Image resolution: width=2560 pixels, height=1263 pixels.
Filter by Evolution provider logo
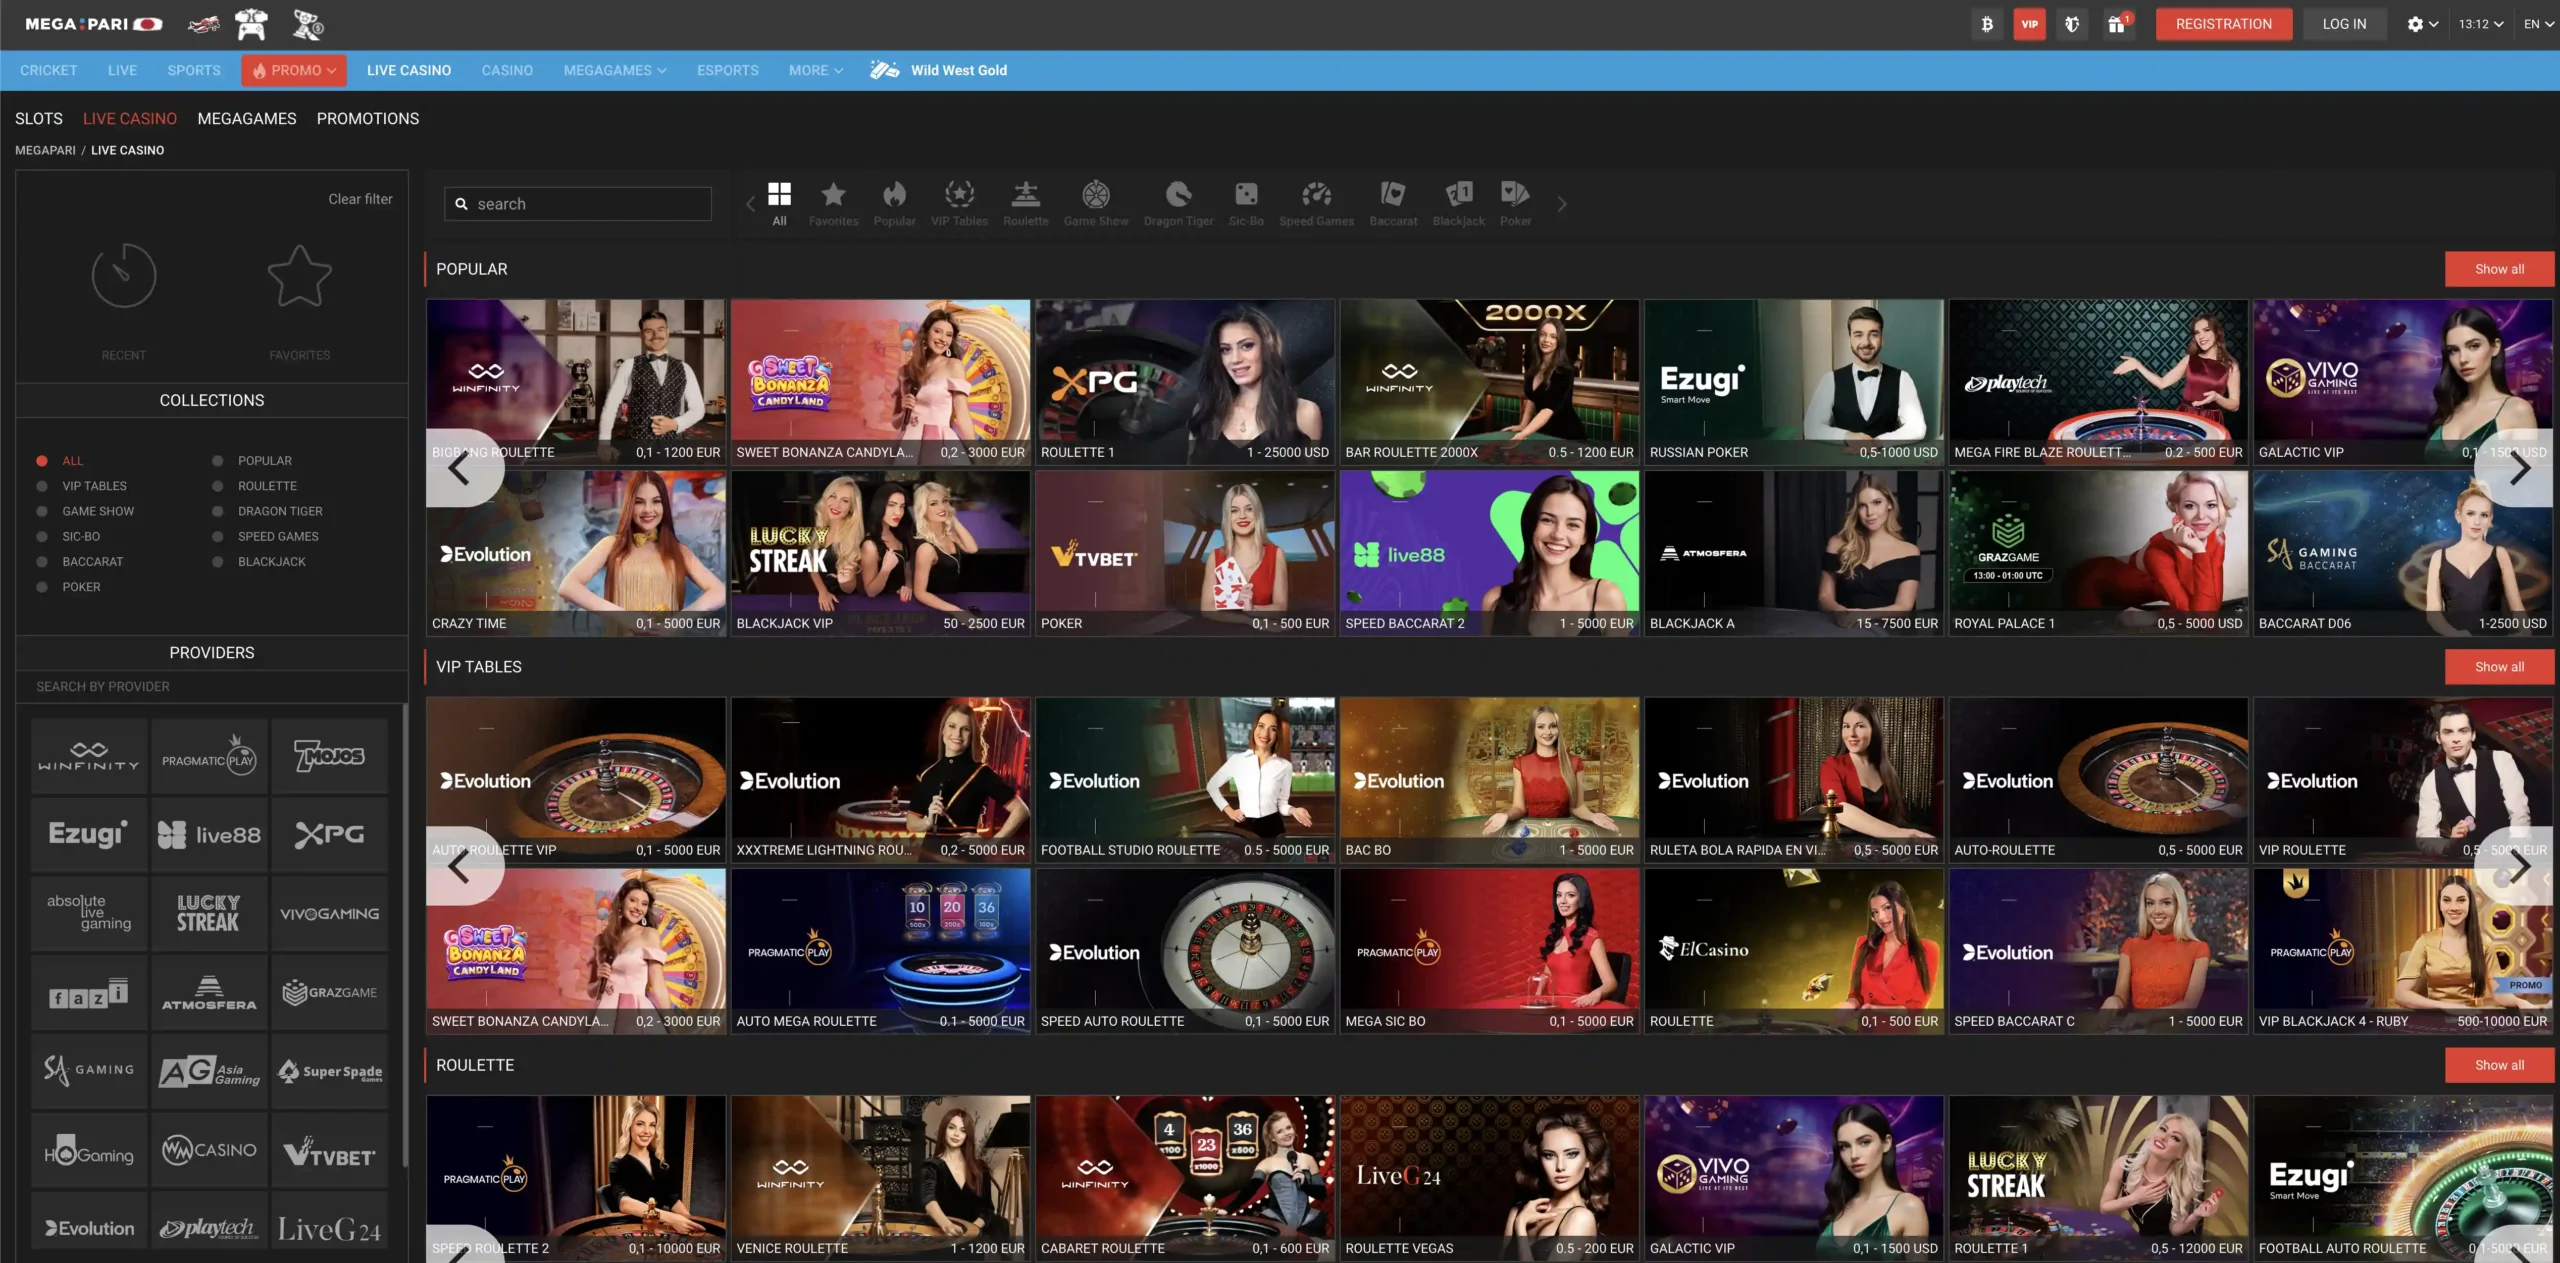click(x=89, y=1228)
